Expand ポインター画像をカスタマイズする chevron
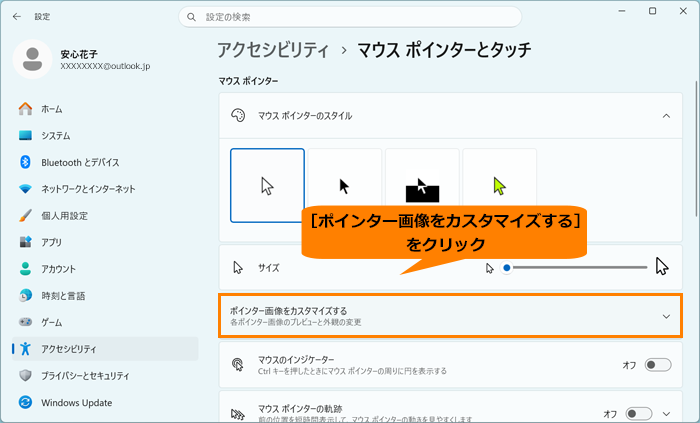The image size is (700, 423). click(666, 316)
